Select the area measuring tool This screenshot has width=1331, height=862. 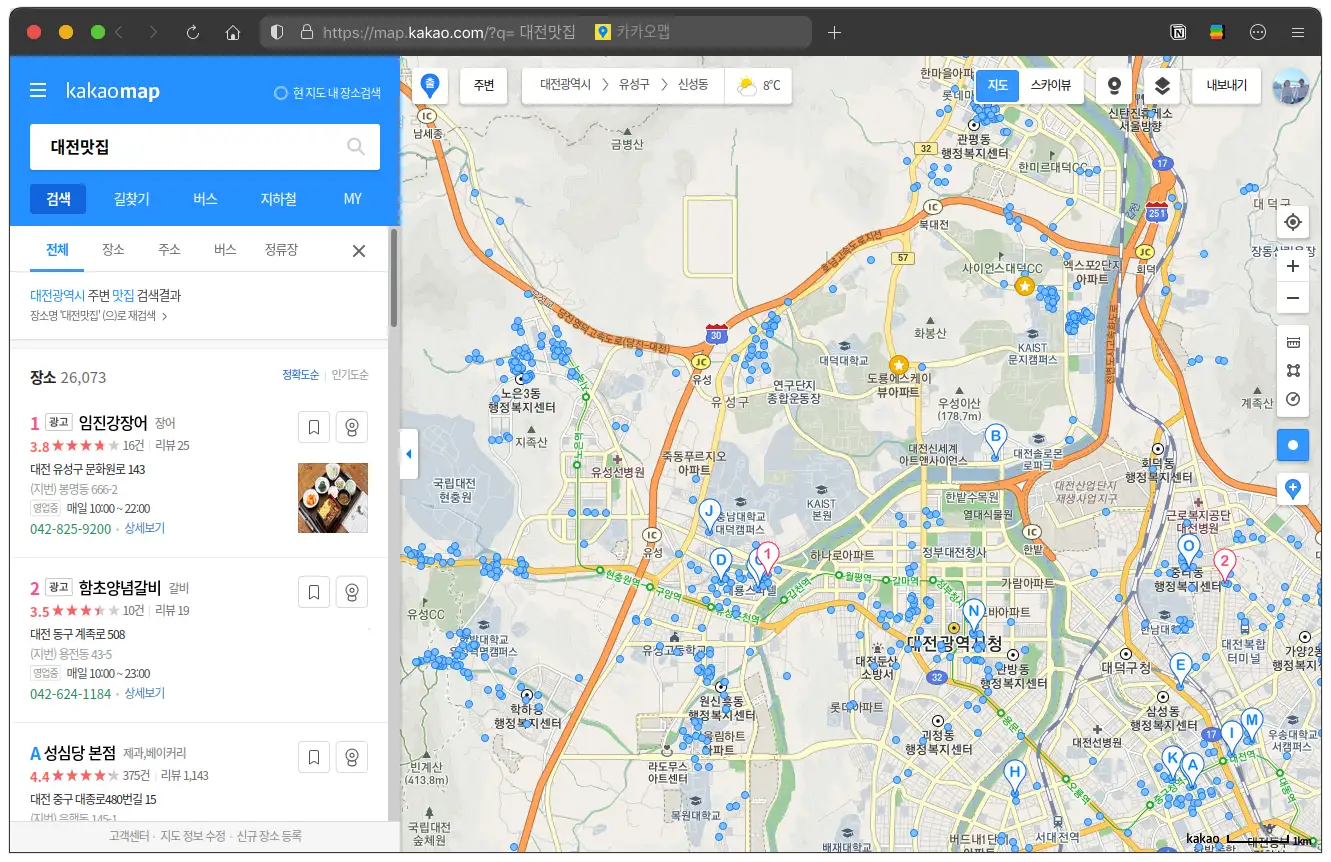pyautogui.click(x=1293, y=371)
